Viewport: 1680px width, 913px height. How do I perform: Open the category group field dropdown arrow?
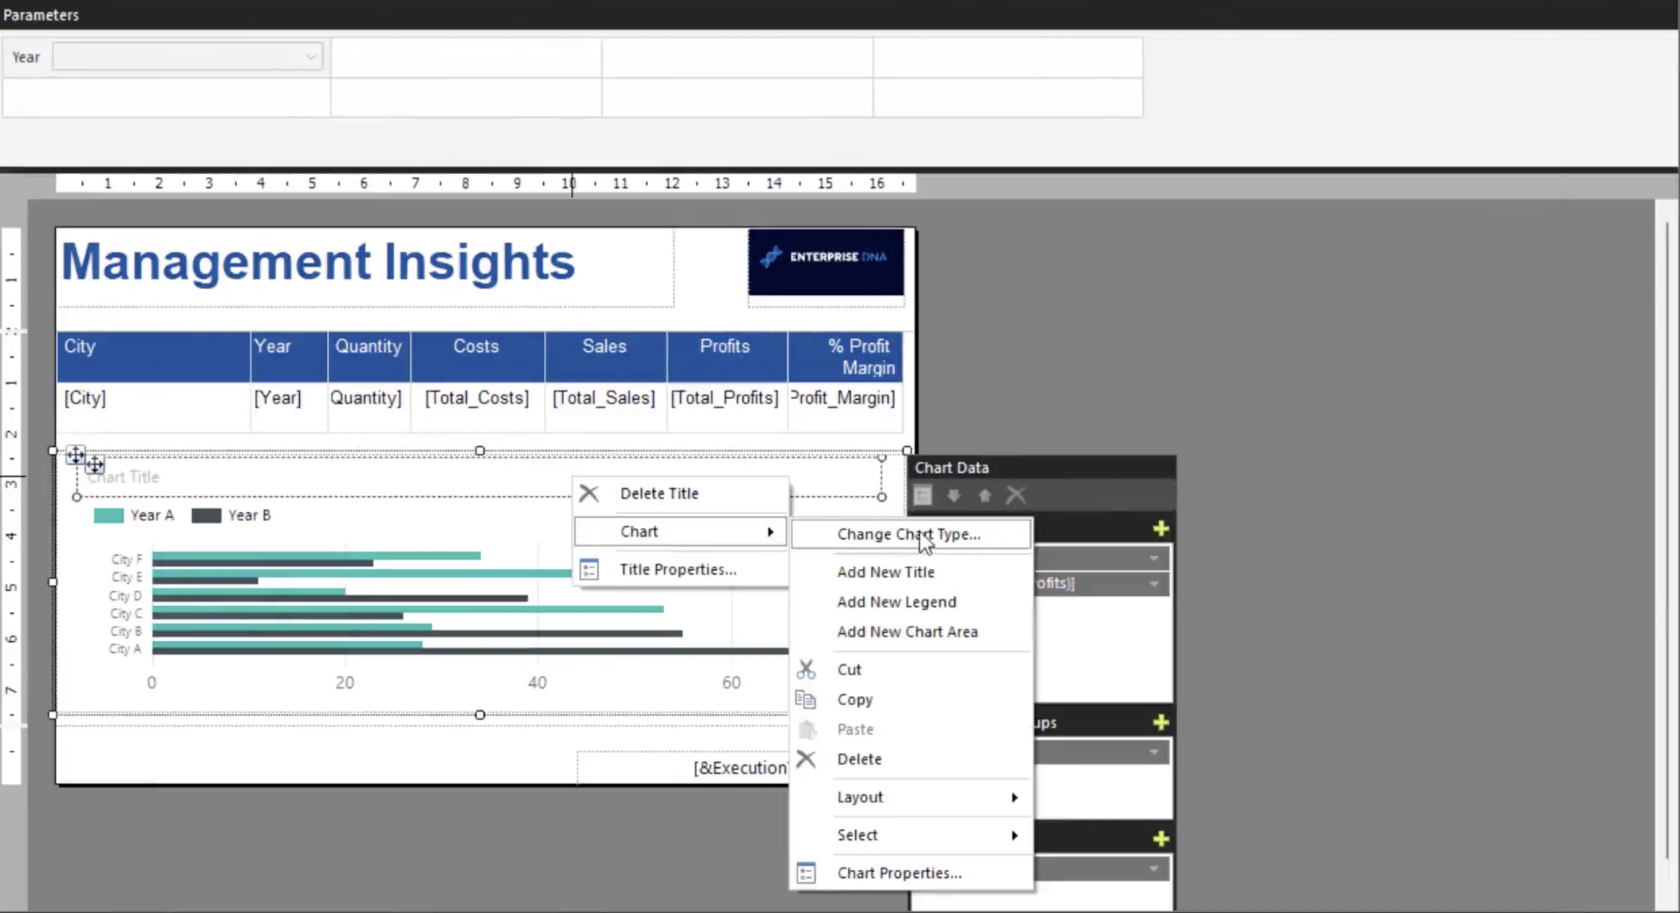coord(1154,752)
